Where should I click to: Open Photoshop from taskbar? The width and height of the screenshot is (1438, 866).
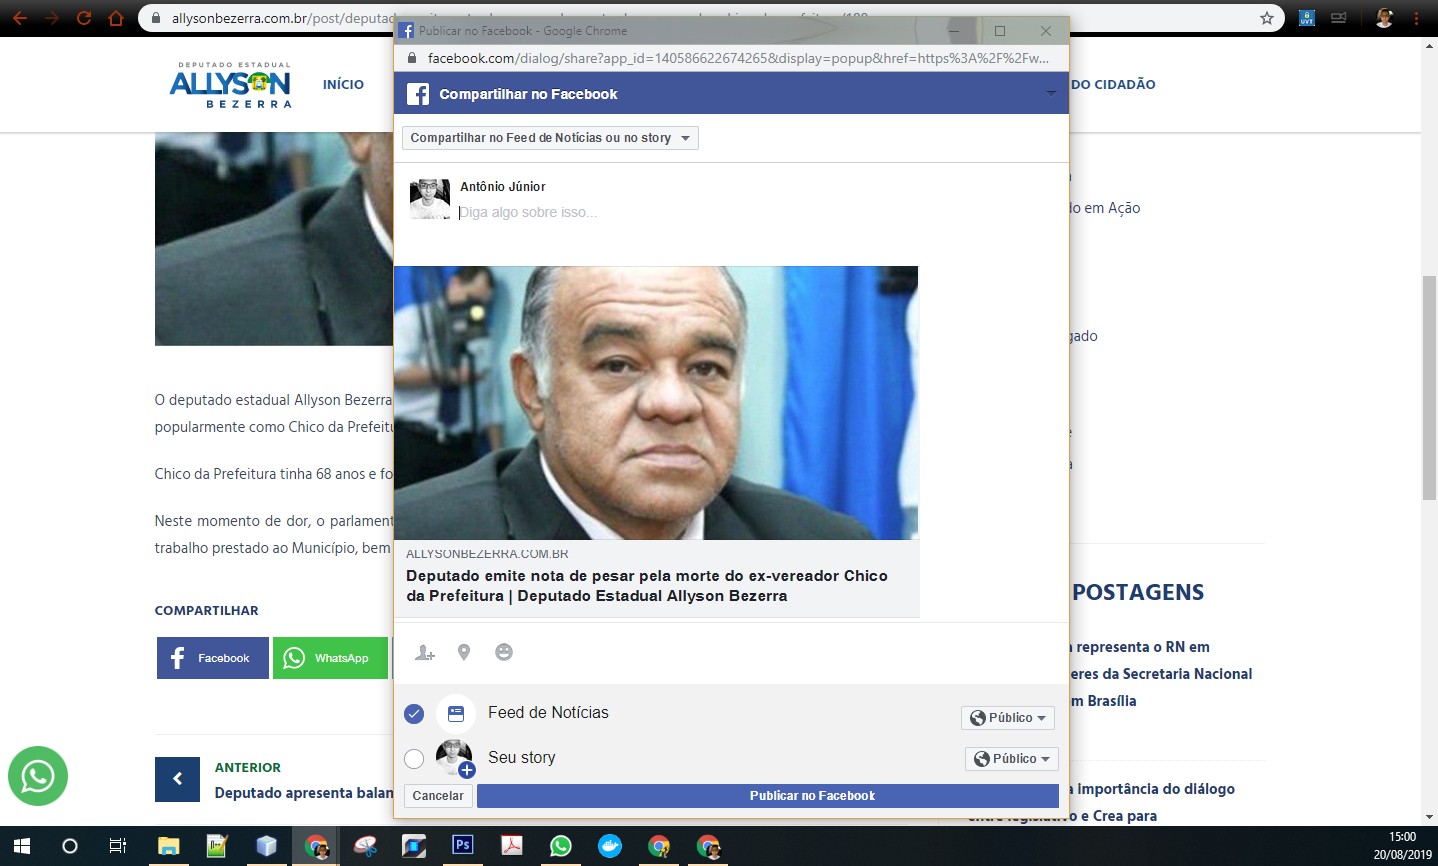462,846
